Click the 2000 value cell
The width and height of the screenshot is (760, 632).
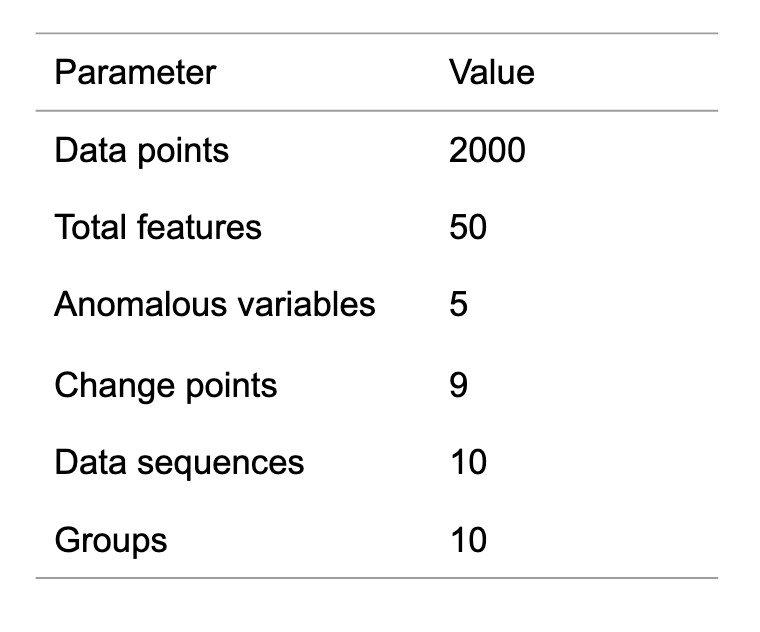(487, 150)
